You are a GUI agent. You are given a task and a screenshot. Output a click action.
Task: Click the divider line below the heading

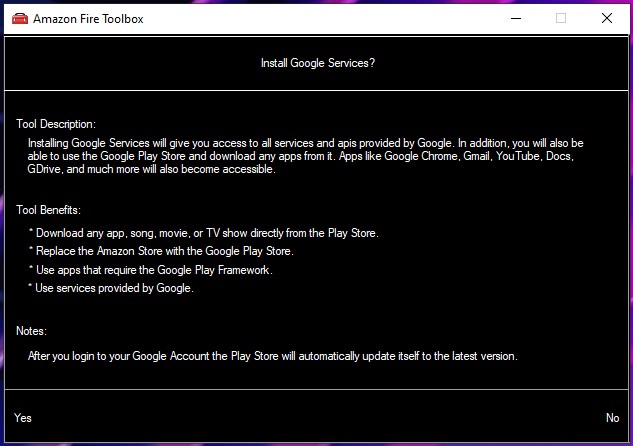pyautogui.click(x=316, y=90)
